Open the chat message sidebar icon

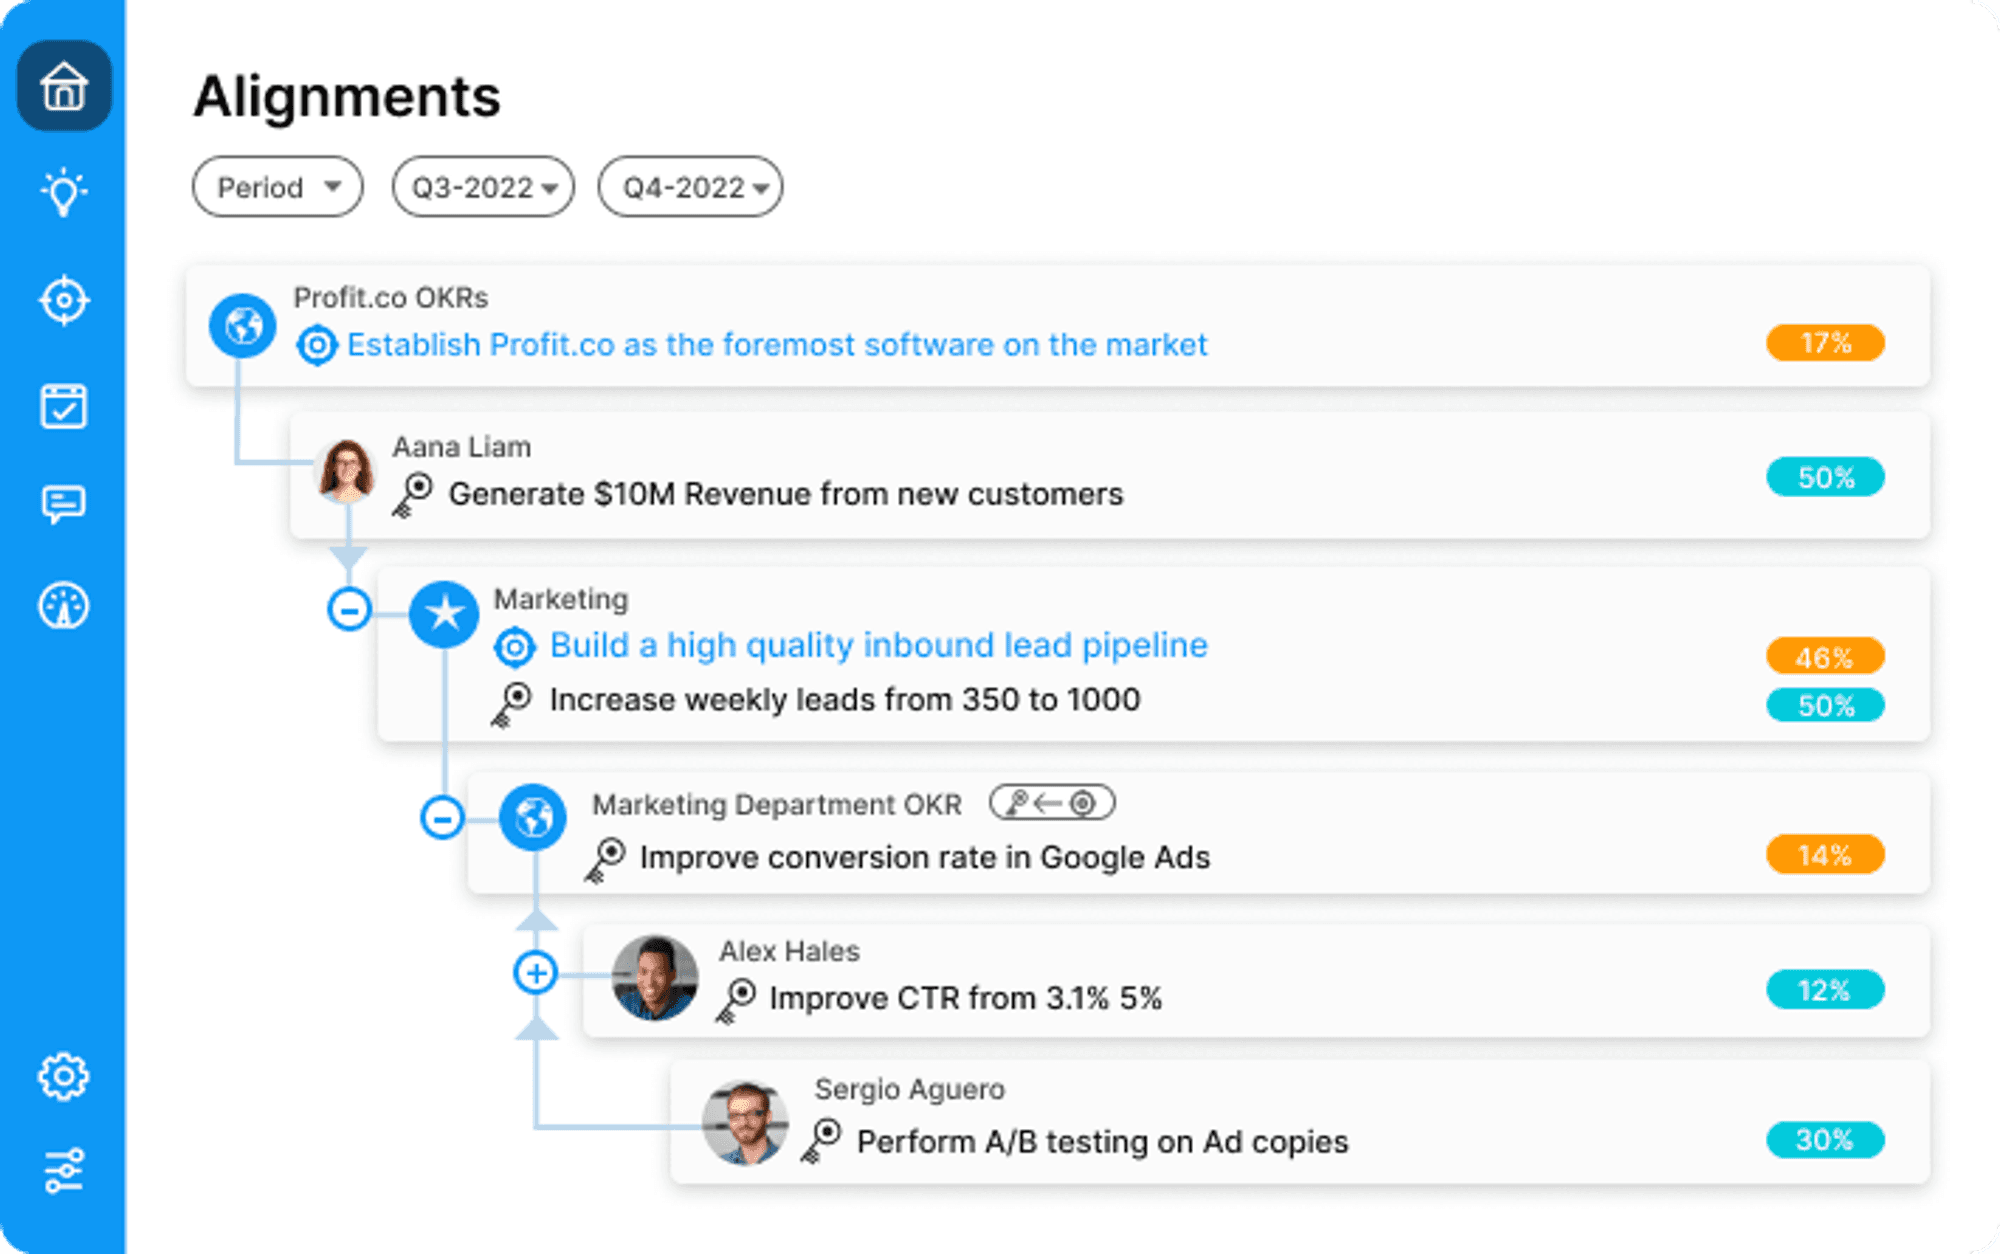tap(64, 505)
